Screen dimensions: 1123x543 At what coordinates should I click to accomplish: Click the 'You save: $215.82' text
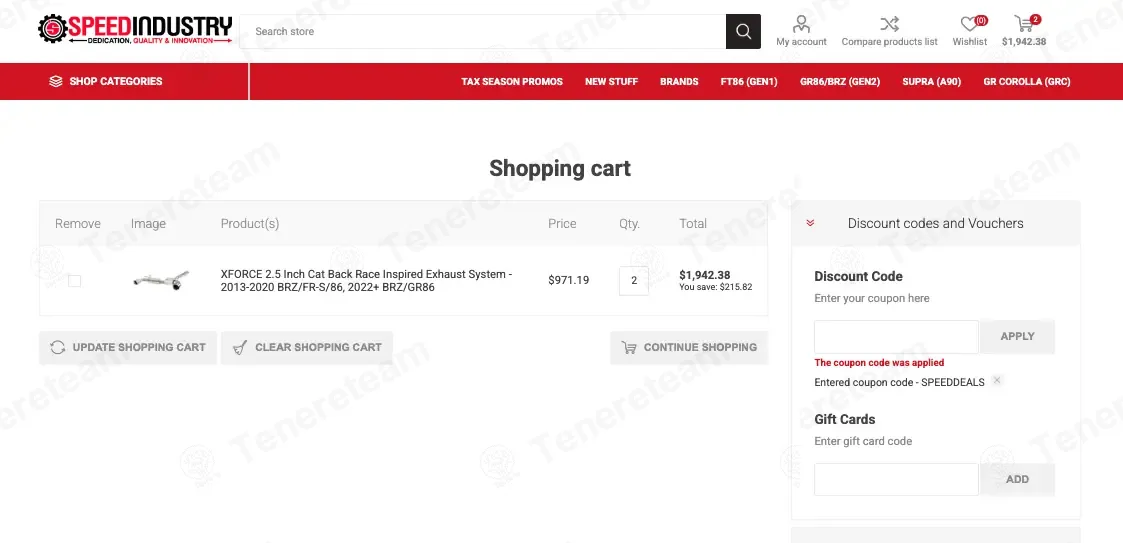tap(715, 287)
